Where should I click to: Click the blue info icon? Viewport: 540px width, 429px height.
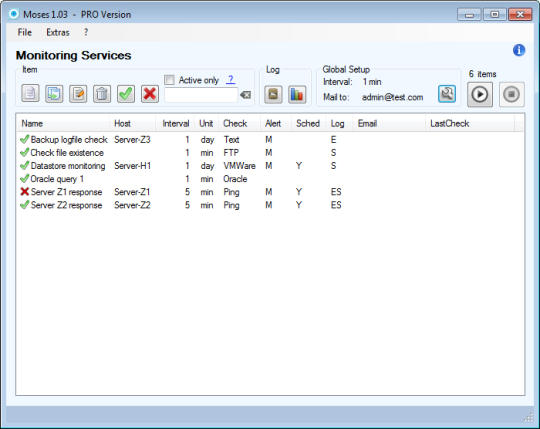pyautogui.click(x=519, y=50)
